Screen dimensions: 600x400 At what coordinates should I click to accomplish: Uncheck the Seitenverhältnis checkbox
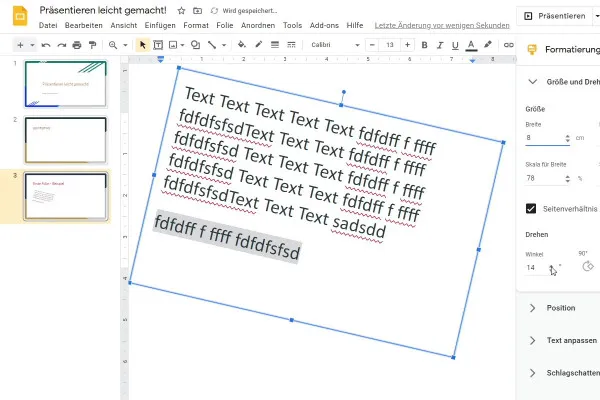tap(531, 209)
